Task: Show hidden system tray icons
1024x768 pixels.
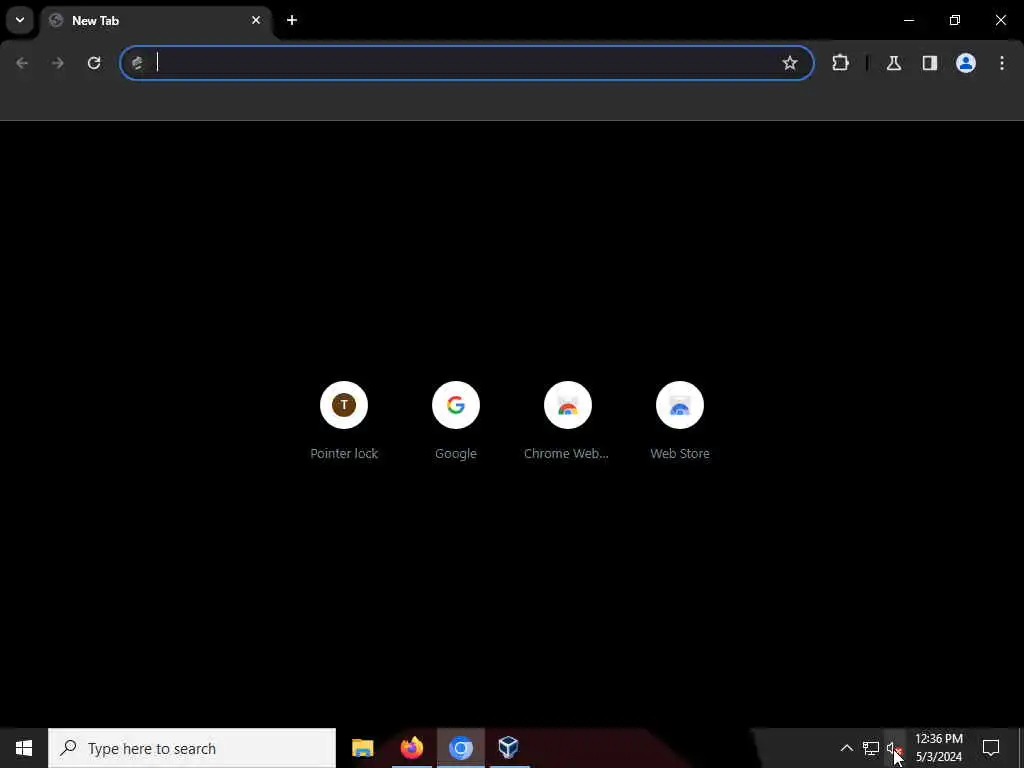Action: tap(846, 748)
